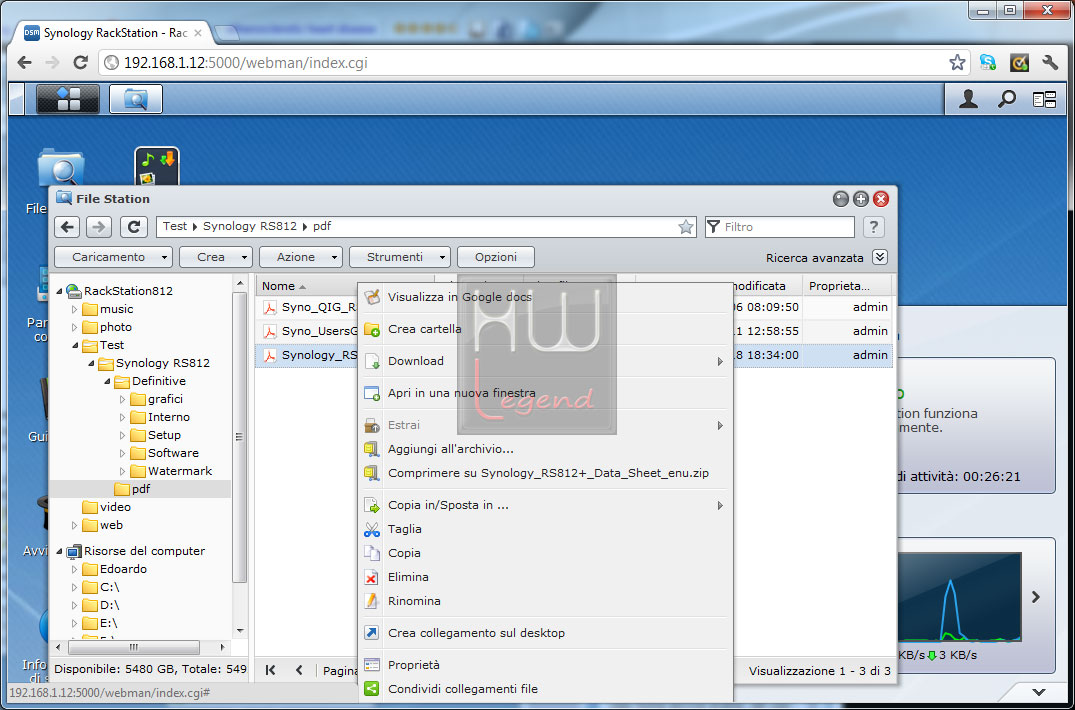Click the Syno_UsersG PDF file icon

click(x=270, y=332)
